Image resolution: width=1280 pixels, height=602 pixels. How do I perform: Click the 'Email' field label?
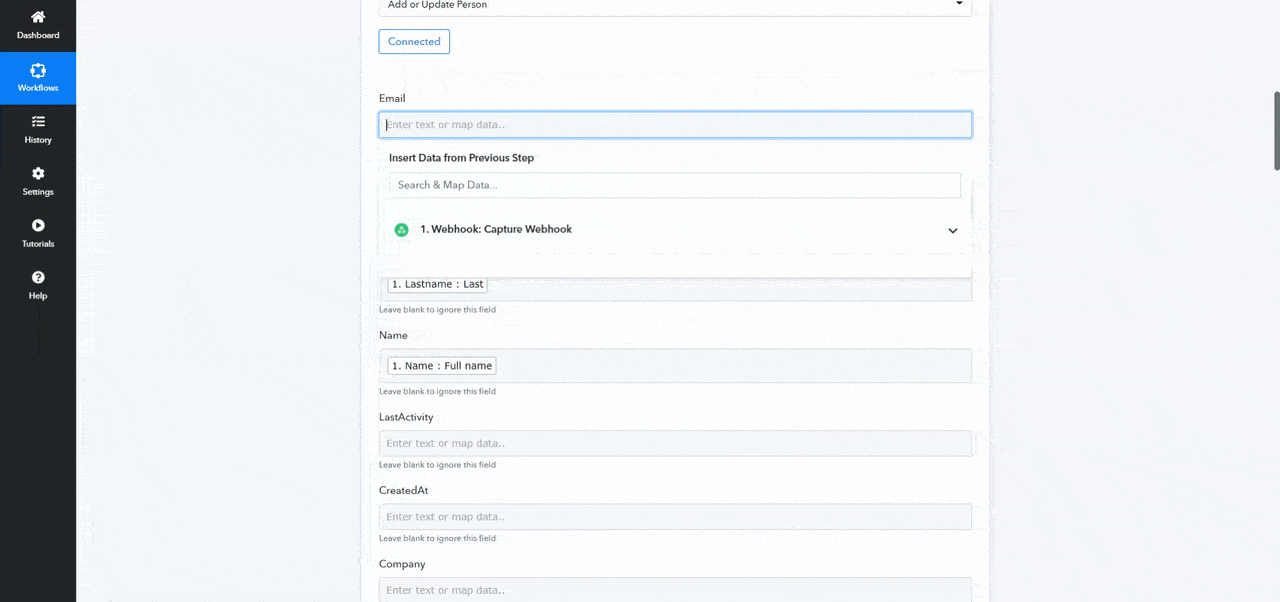pos(392,98)
